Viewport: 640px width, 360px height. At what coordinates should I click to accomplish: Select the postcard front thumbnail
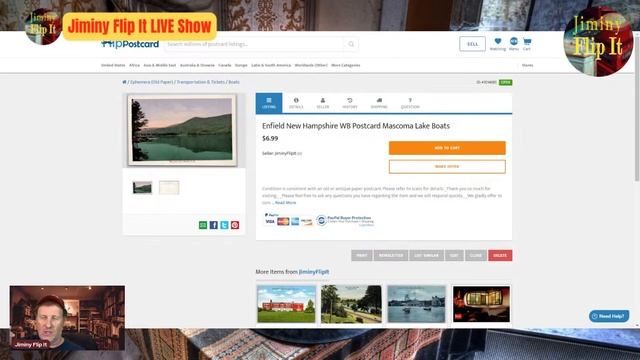(x=142, y=188)
